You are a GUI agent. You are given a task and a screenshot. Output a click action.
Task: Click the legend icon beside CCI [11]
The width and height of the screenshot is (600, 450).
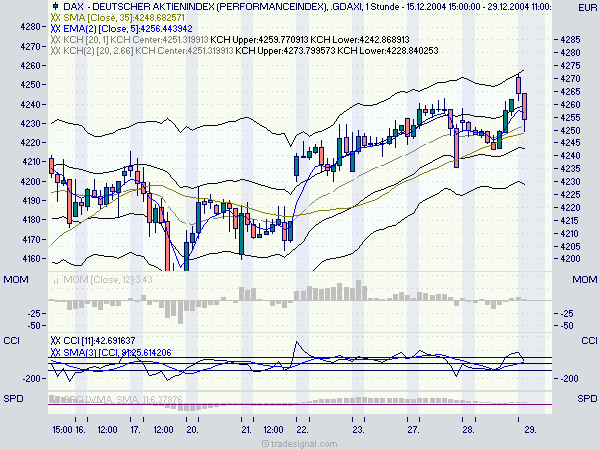pos(55,341)
